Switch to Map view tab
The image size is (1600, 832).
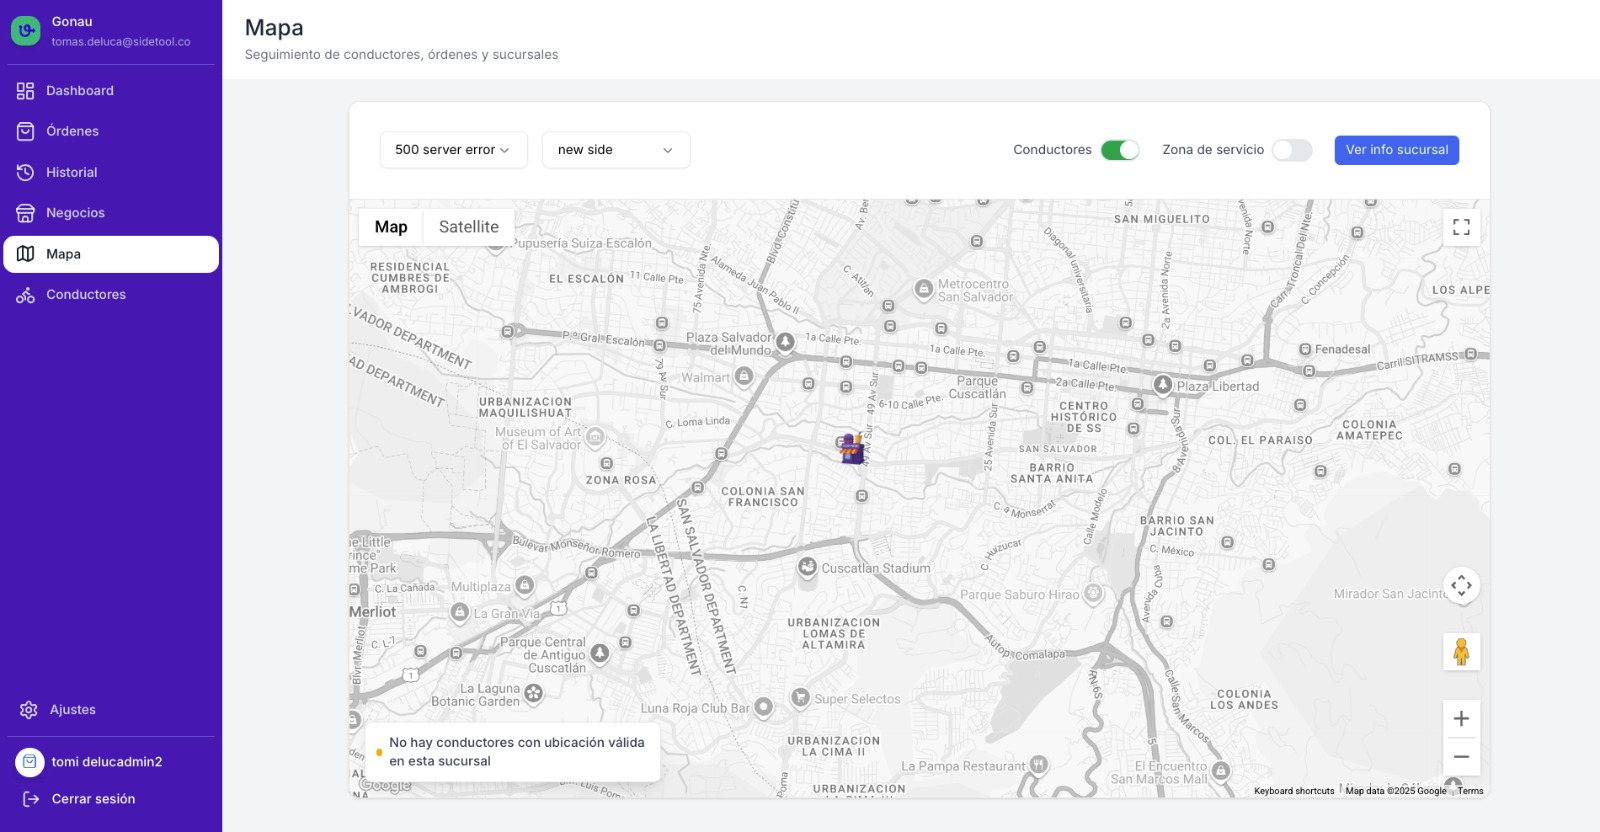coord(391,227)
